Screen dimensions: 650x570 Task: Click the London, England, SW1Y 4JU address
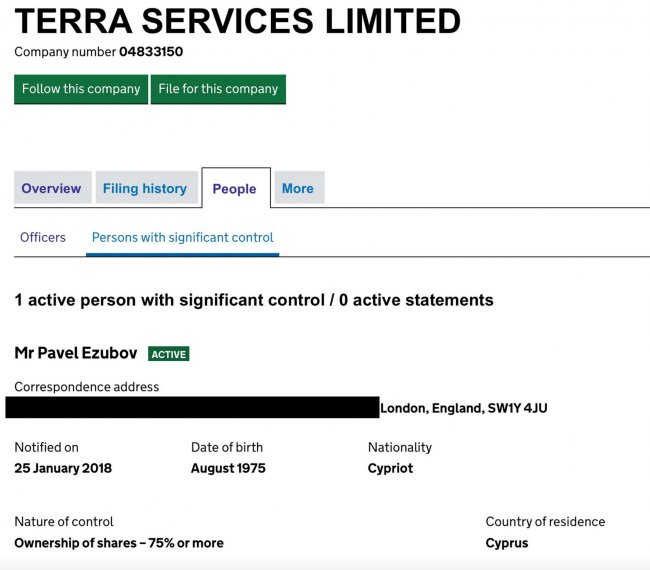[x=463, y=408]
